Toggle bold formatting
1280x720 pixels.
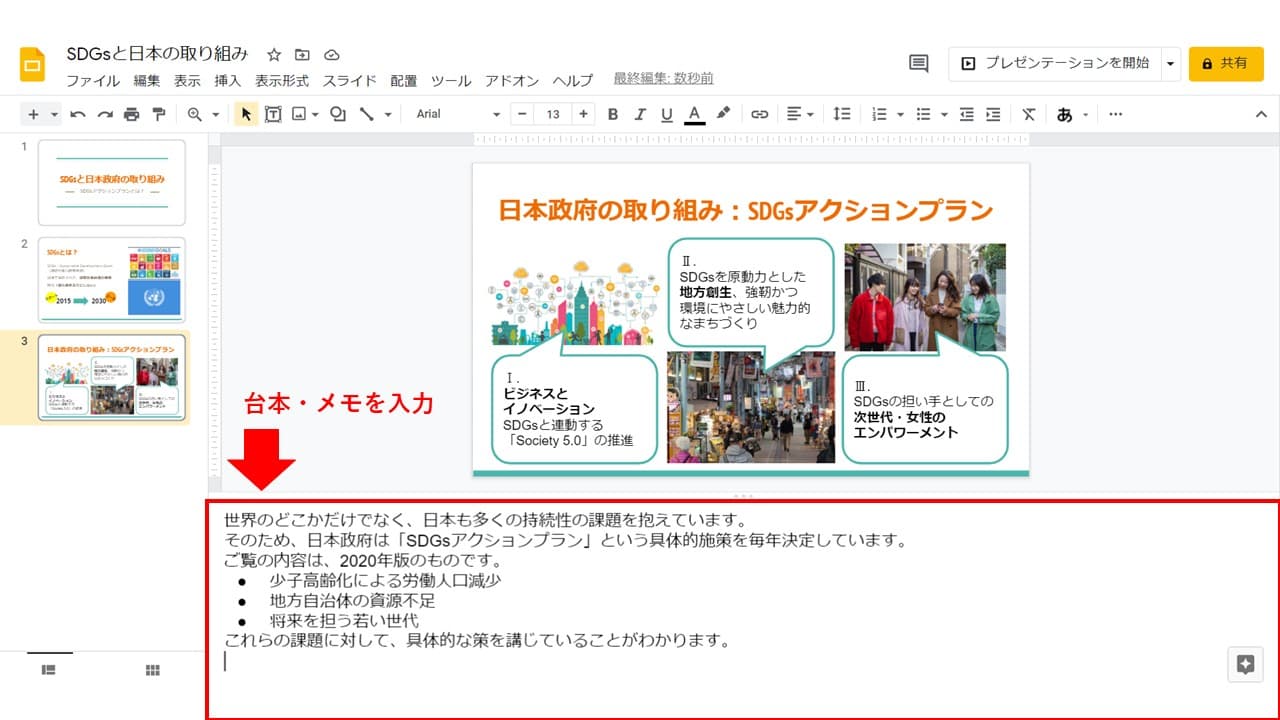pyautogui.click(x=613, y=114)
